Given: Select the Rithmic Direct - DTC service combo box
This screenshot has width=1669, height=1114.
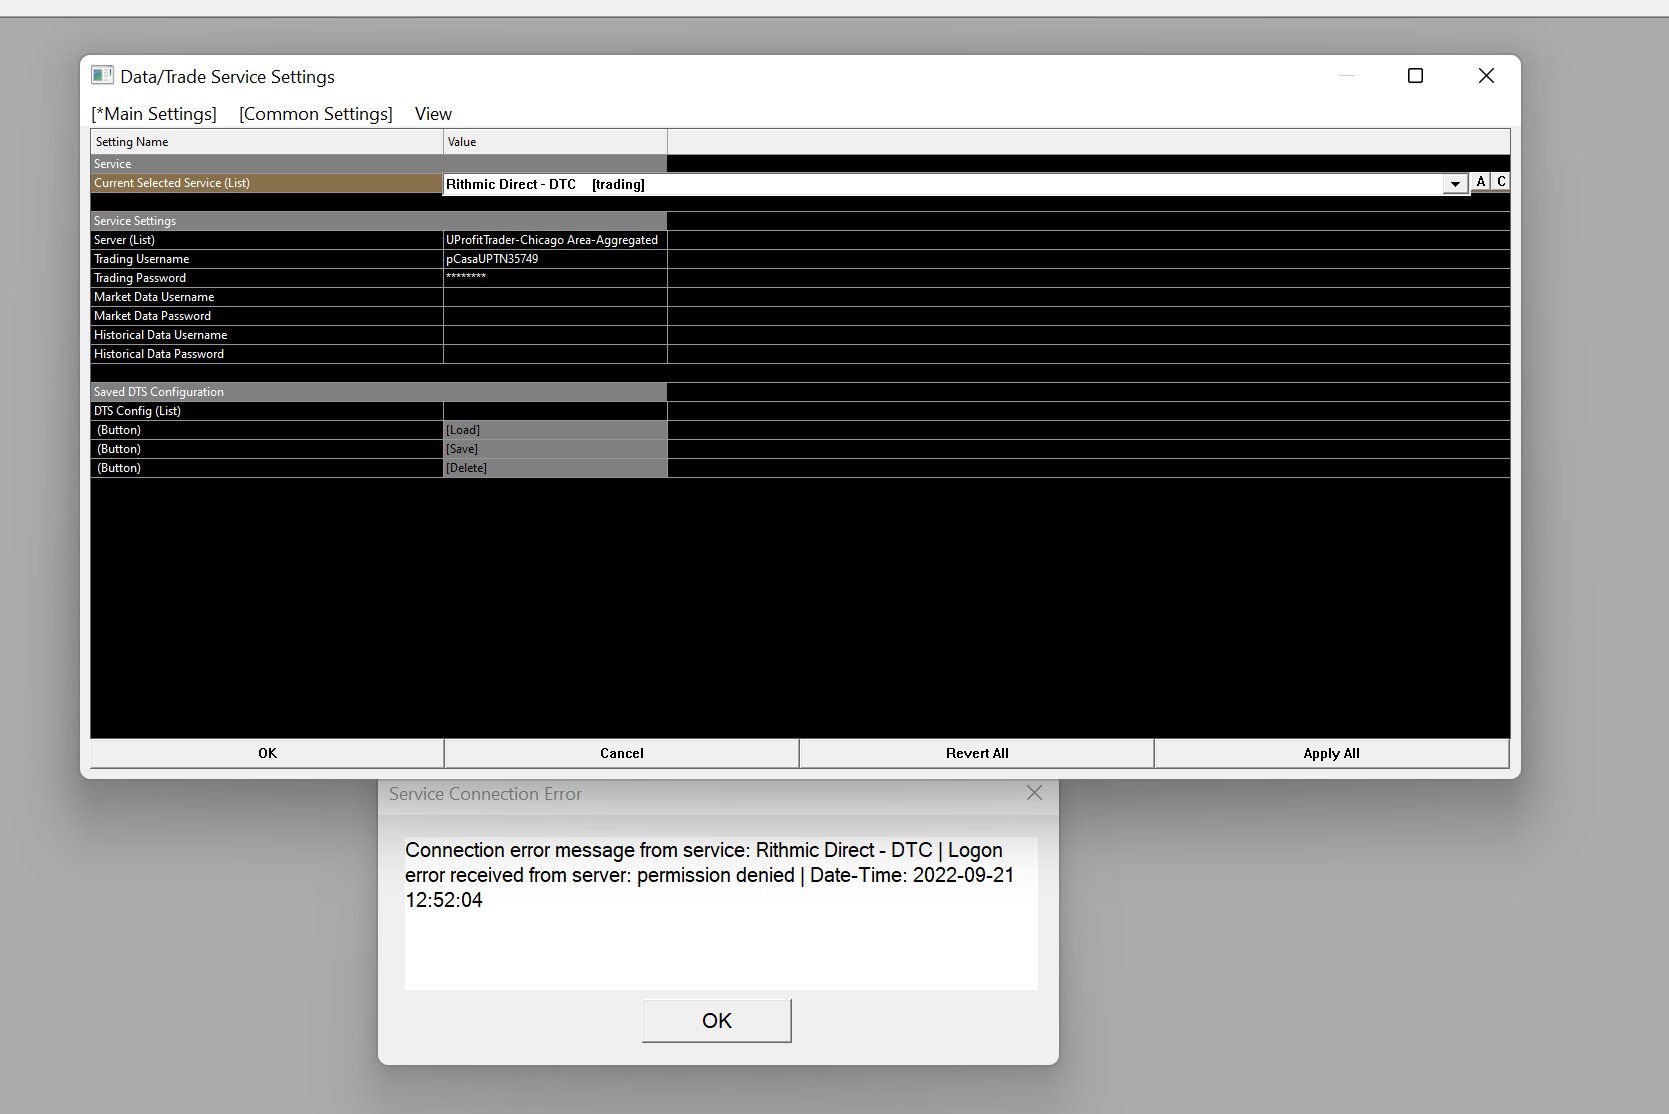Looking at the screenshot, I should click(x=956, y=184).
